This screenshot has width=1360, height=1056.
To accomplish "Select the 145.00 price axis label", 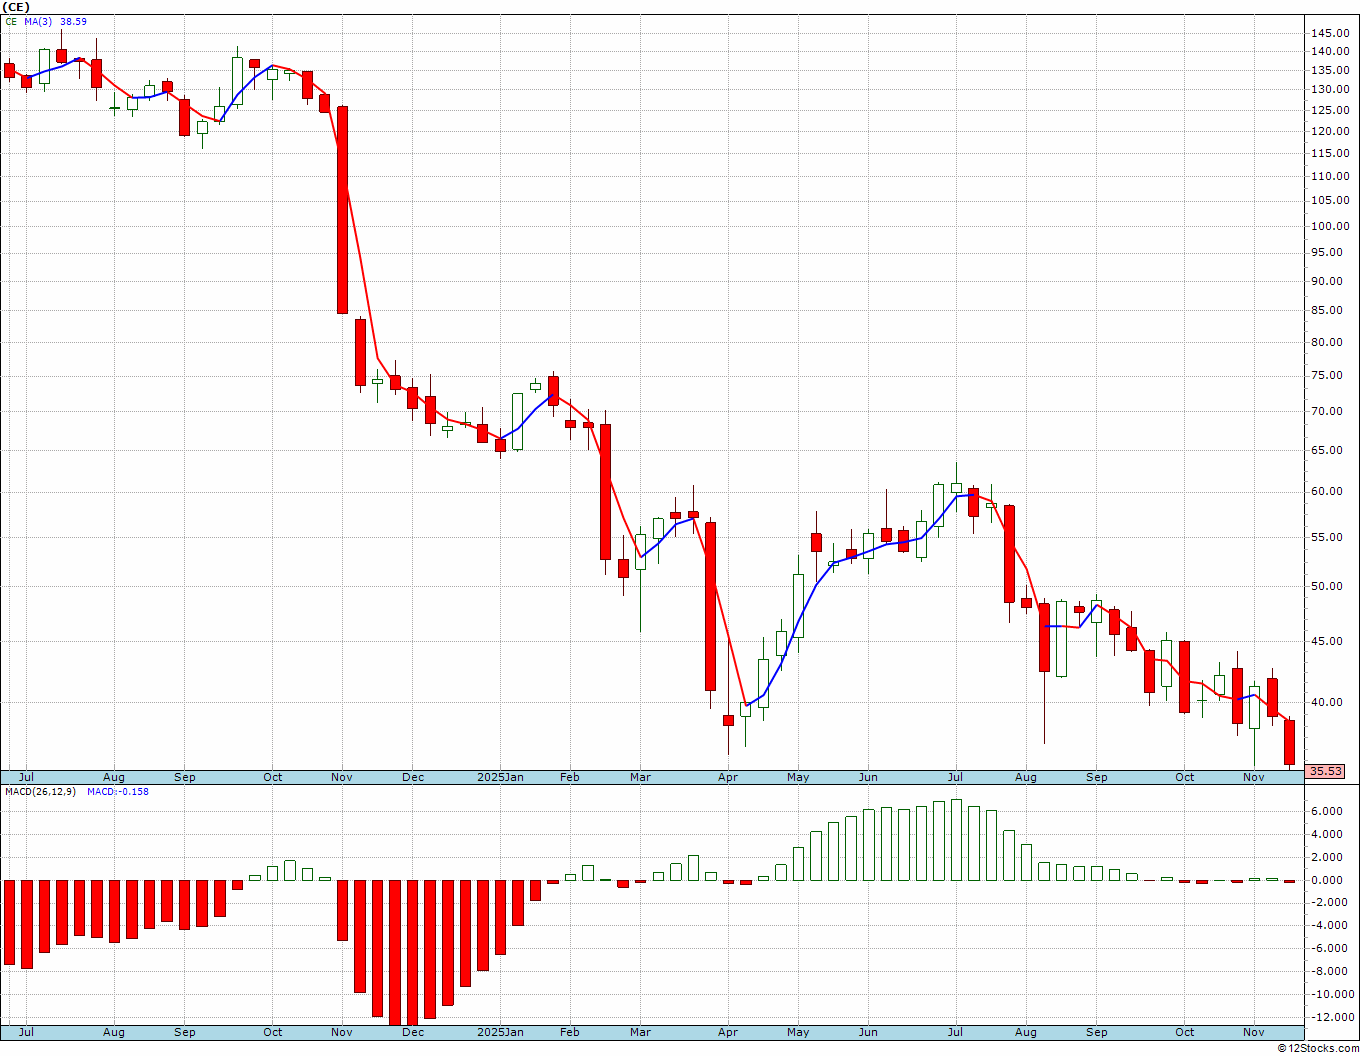I will tap(1330, 33).
